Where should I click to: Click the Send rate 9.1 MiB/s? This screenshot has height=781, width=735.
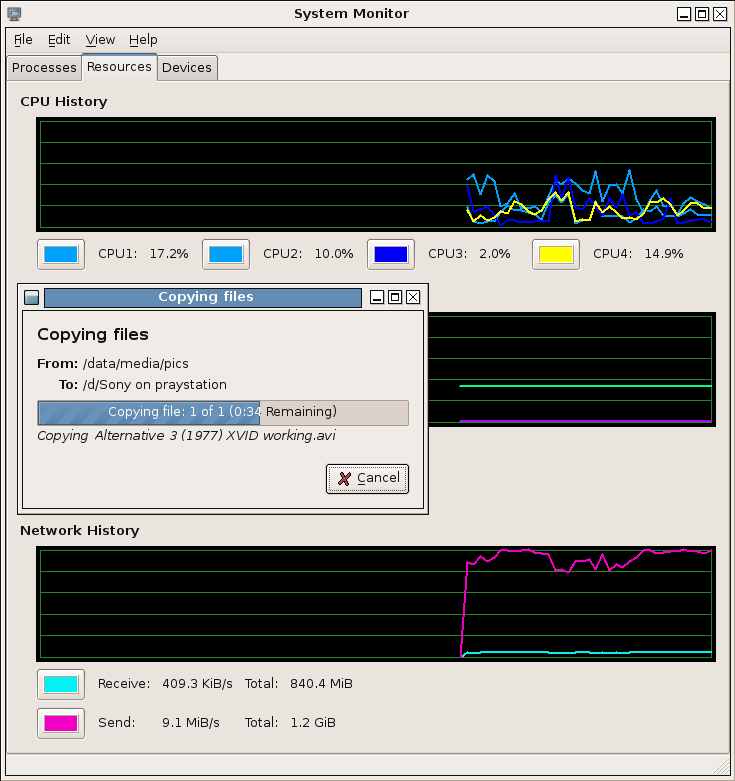191,723
